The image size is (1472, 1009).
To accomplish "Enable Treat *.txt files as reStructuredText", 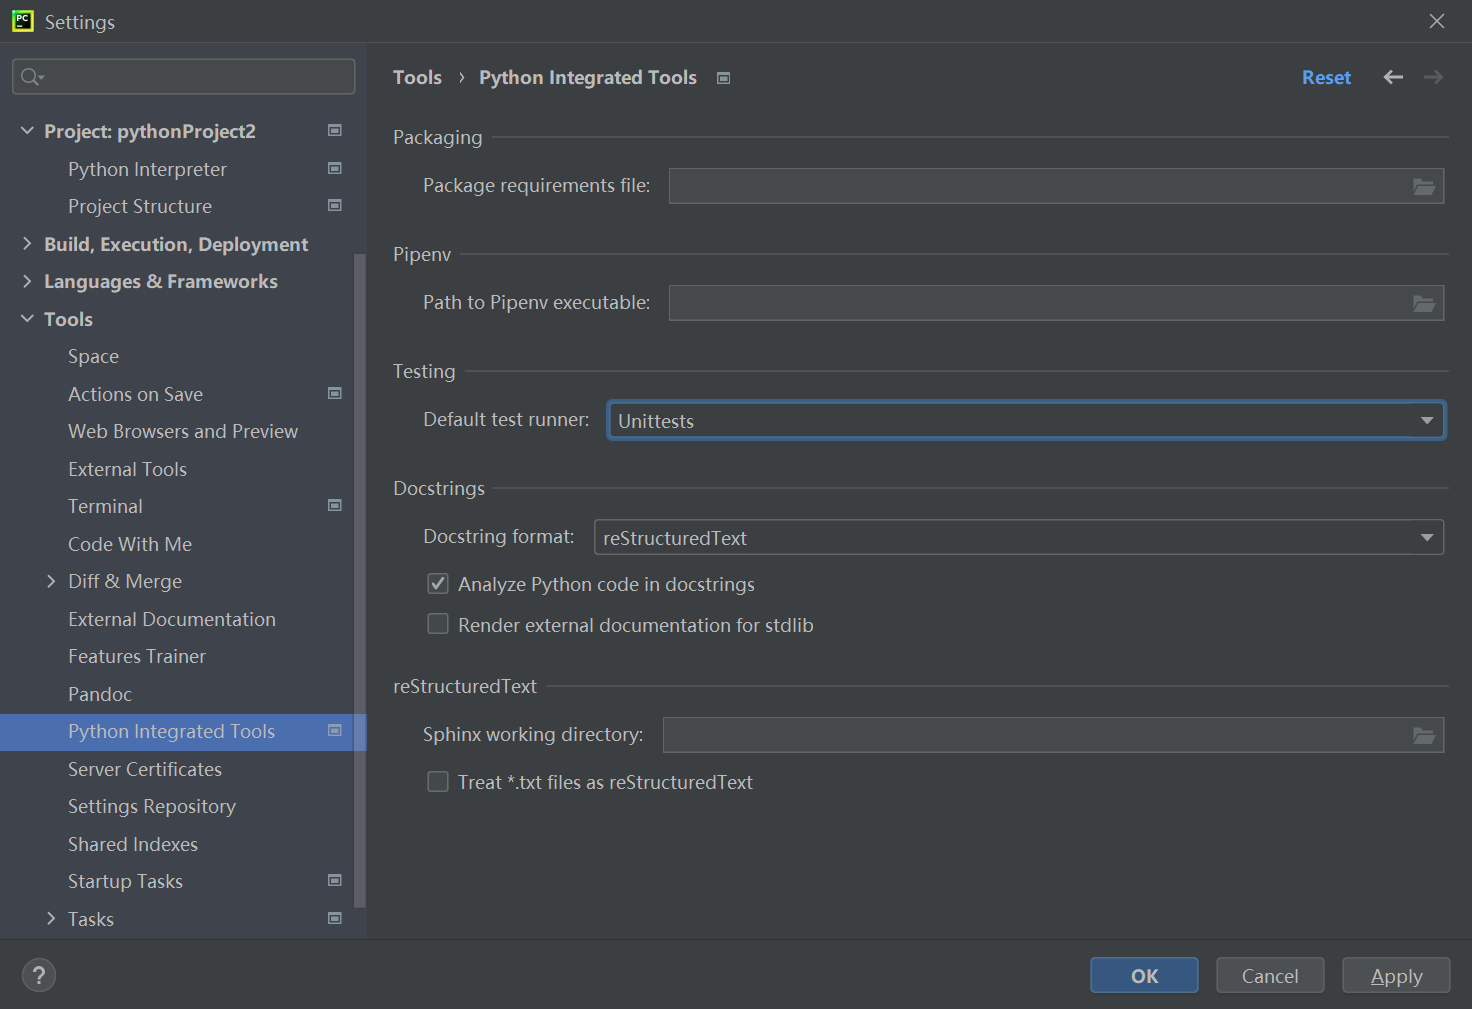I will pos(438,781).
